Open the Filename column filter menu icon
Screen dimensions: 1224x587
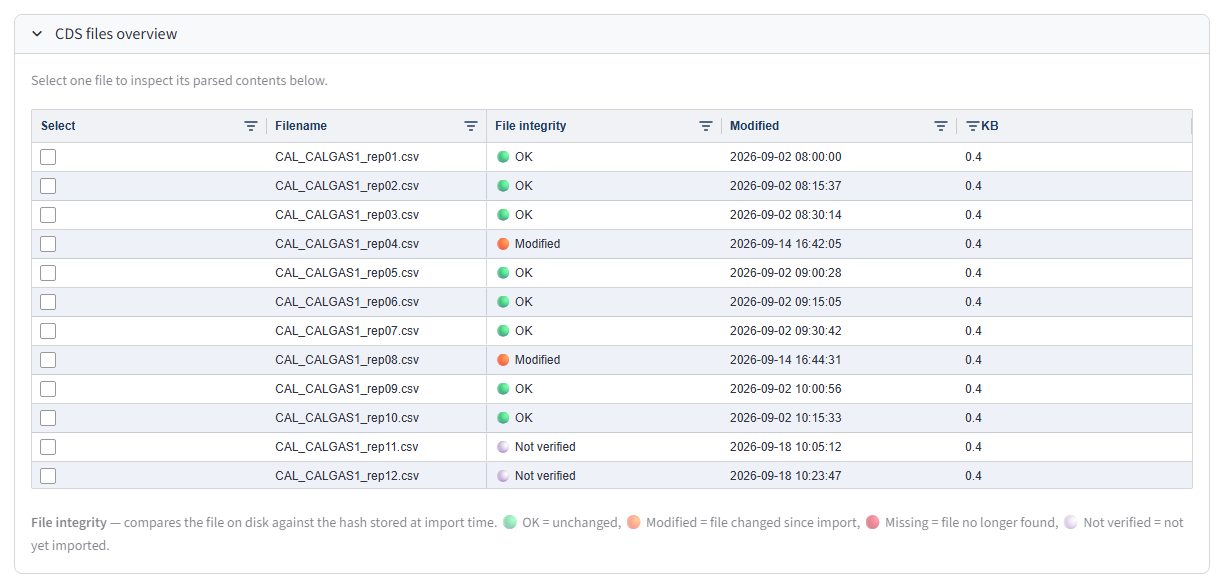point(471,126)
